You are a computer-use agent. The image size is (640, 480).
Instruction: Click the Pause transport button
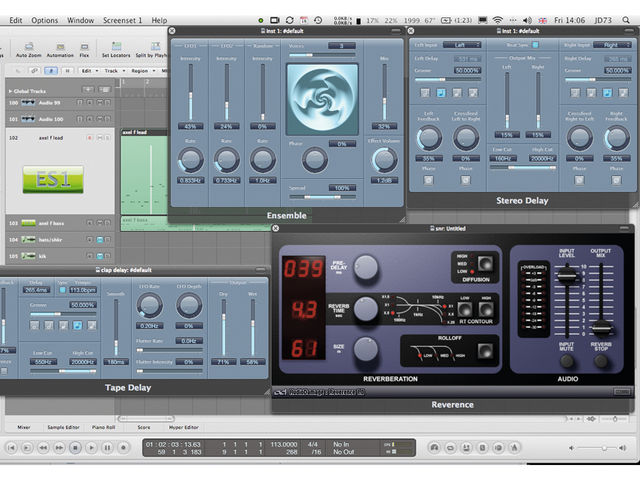(x=107, y=448)
